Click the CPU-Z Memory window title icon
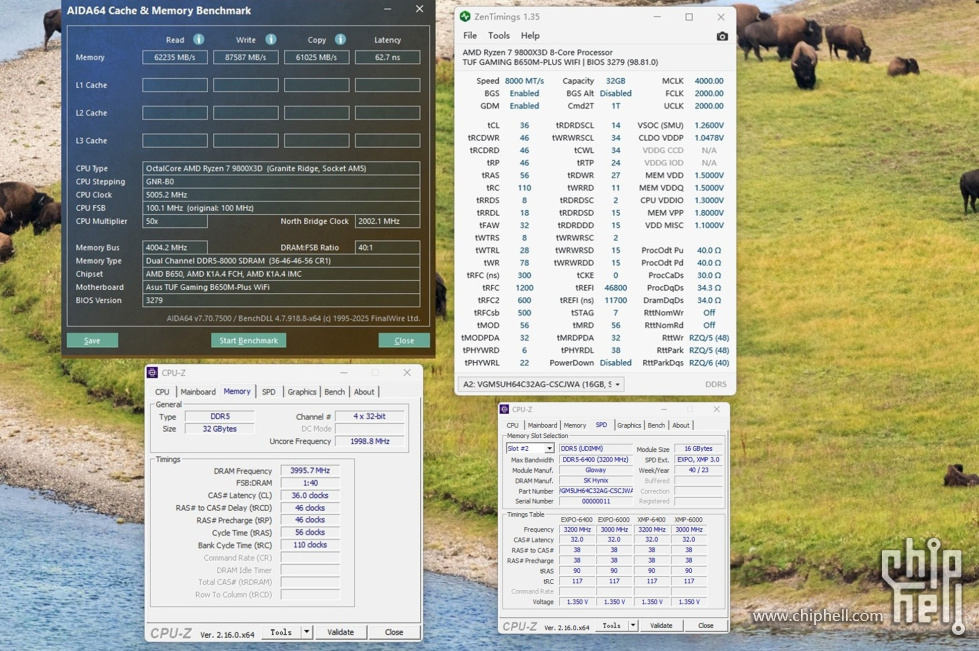The image size is (979, 651). (152, 373)
